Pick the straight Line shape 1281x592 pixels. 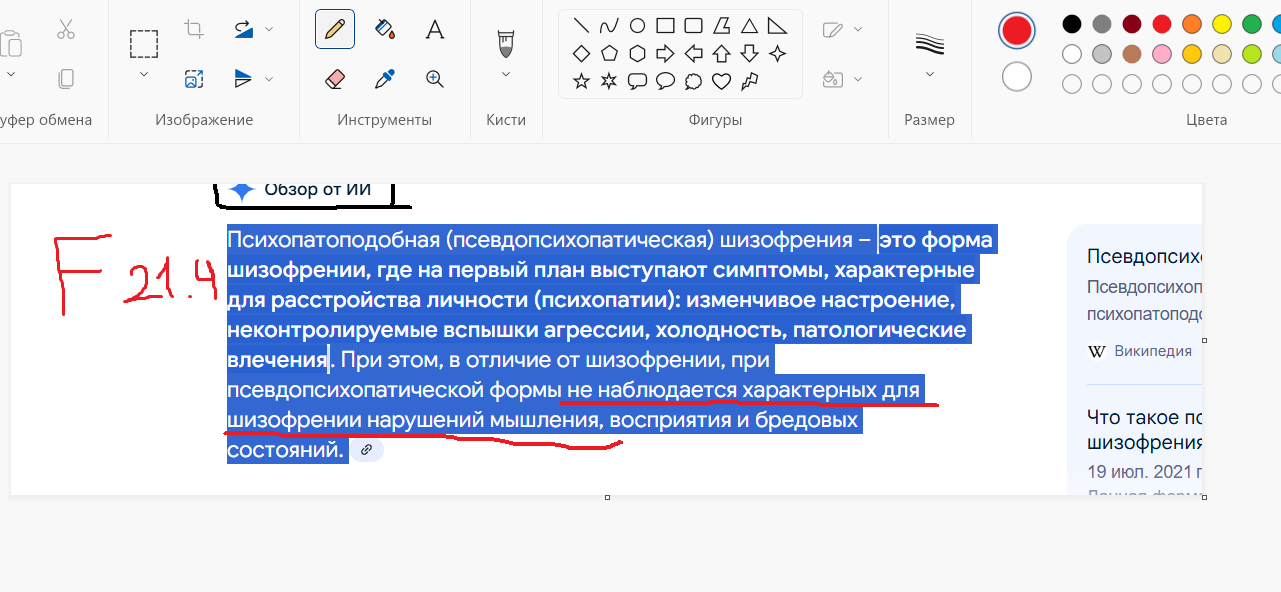coord(581,25)
